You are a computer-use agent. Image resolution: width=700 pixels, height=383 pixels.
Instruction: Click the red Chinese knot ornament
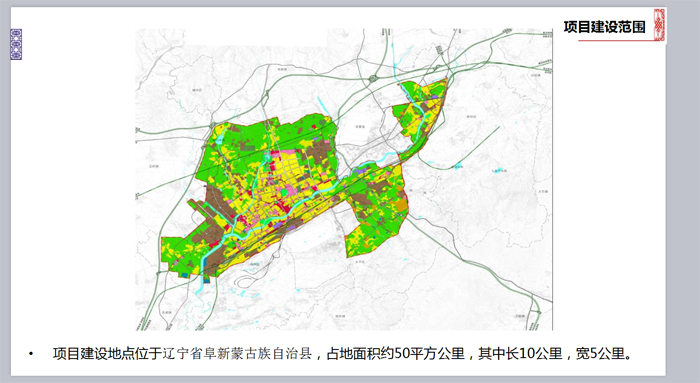point(659,25)
